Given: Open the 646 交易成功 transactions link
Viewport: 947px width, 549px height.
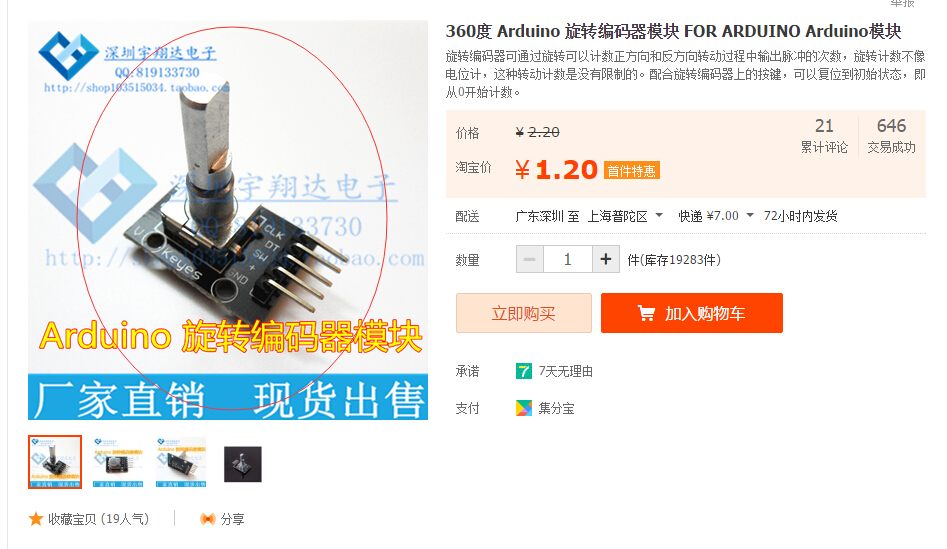Looking at the screenshot, I should click(891, 135).
